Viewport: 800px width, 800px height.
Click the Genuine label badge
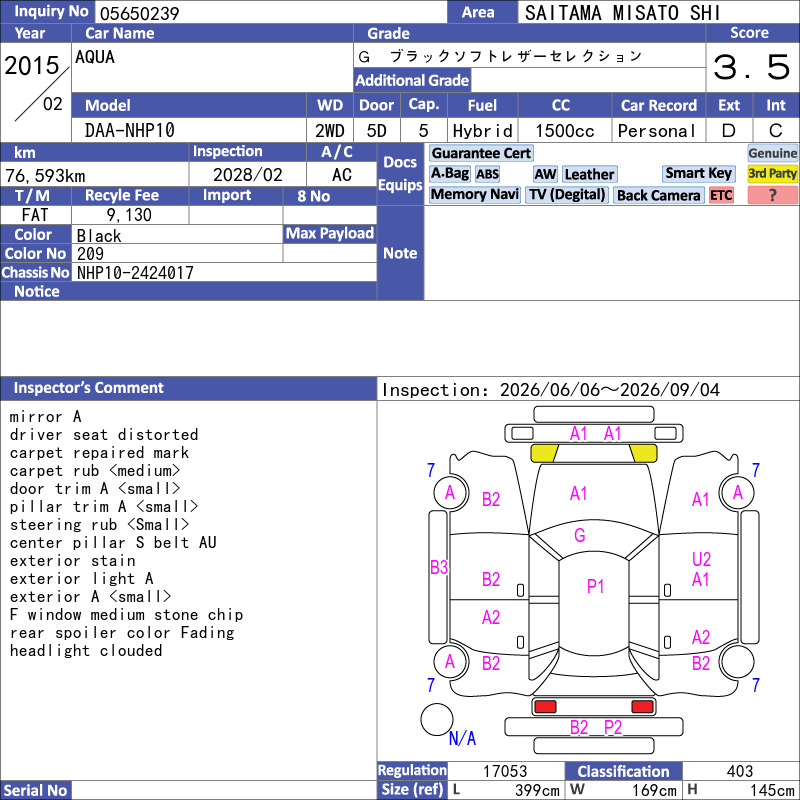(772, 153)
